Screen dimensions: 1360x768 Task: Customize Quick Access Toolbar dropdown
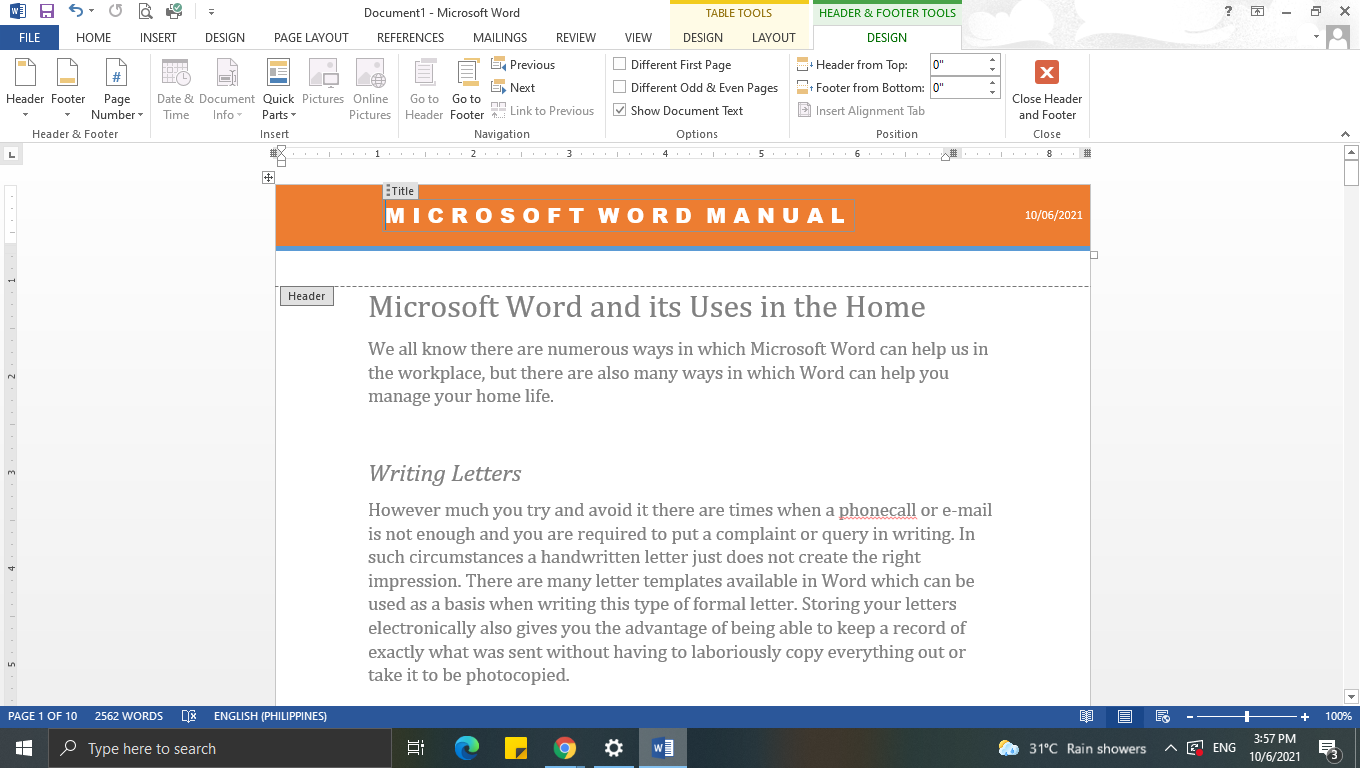211,12
